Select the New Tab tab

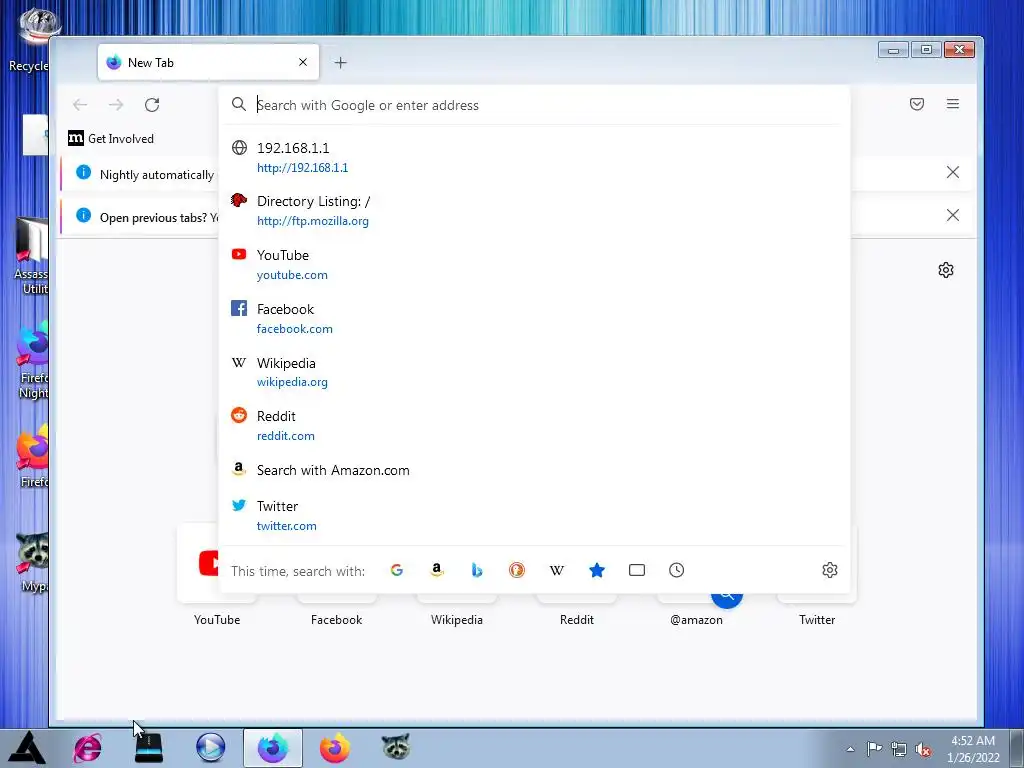click(208, 62)
